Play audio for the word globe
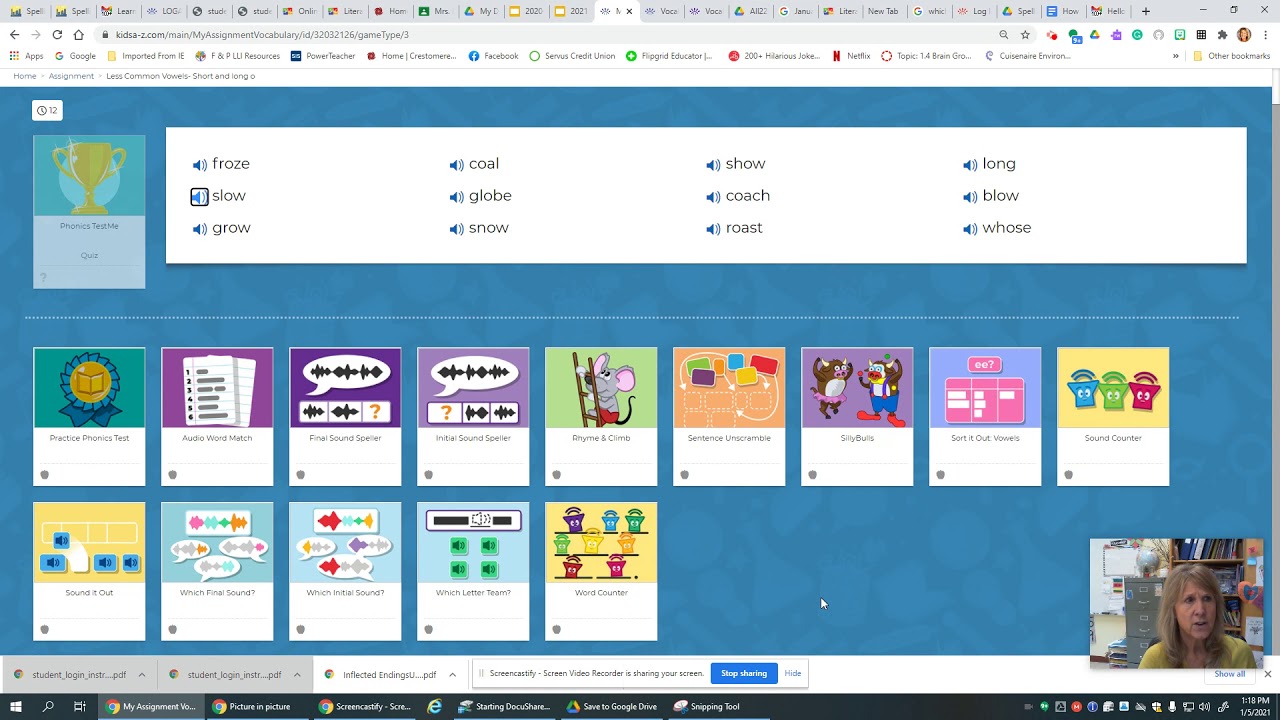 click(457, 197)
